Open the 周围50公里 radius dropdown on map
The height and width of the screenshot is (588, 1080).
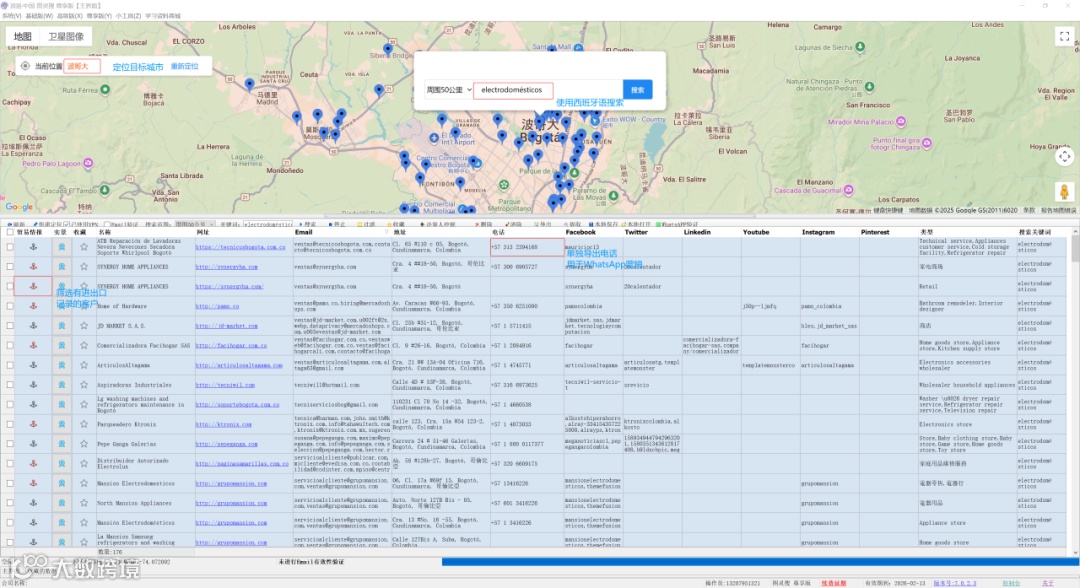(x=448, y=90)
